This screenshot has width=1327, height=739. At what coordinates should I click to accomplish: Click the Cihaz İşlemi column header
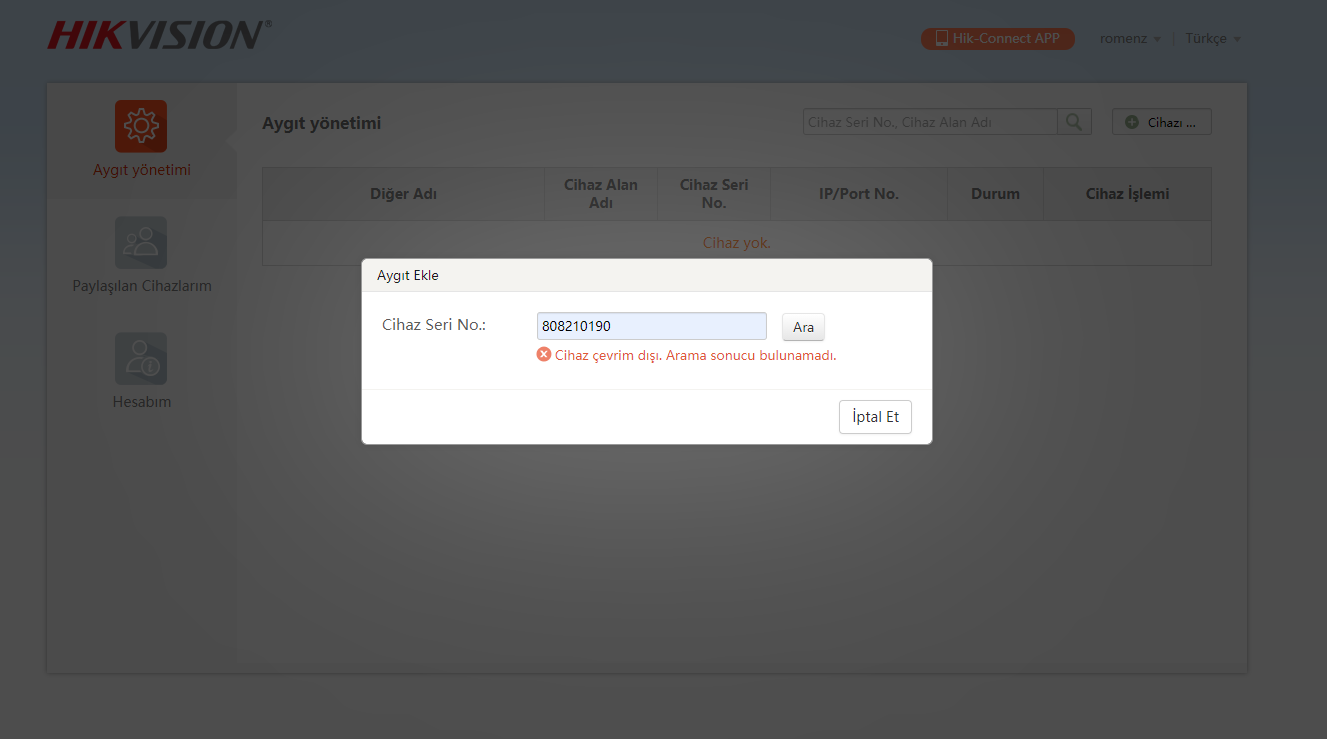coord(1127,194)
